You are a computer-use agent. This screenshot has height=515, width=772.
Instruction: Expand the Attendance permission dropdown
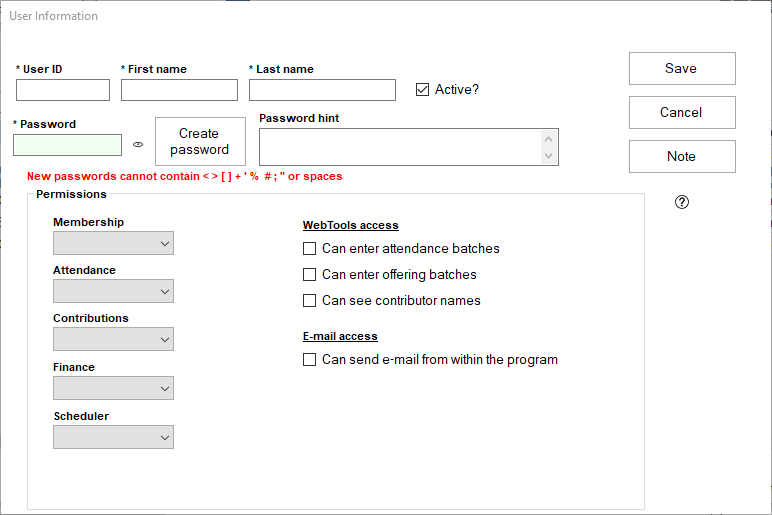(x=113, y=291)
